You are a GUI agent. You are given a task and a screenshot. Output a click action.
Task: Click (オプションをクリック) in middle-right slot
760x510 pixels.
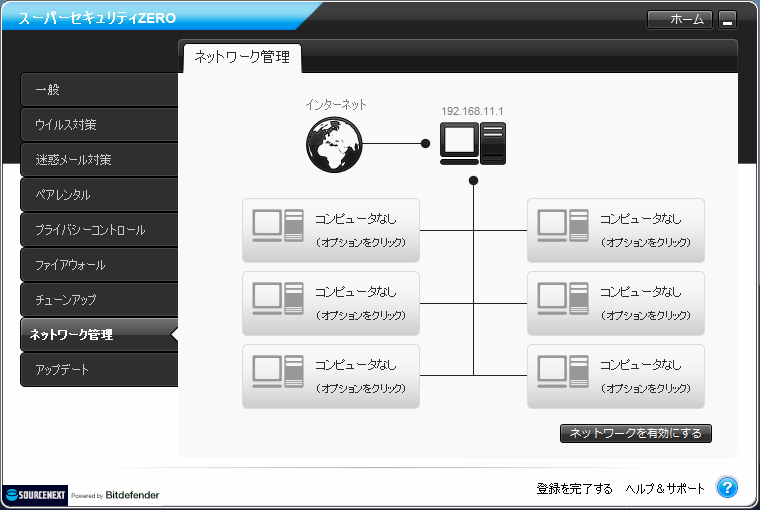point(646,315)
